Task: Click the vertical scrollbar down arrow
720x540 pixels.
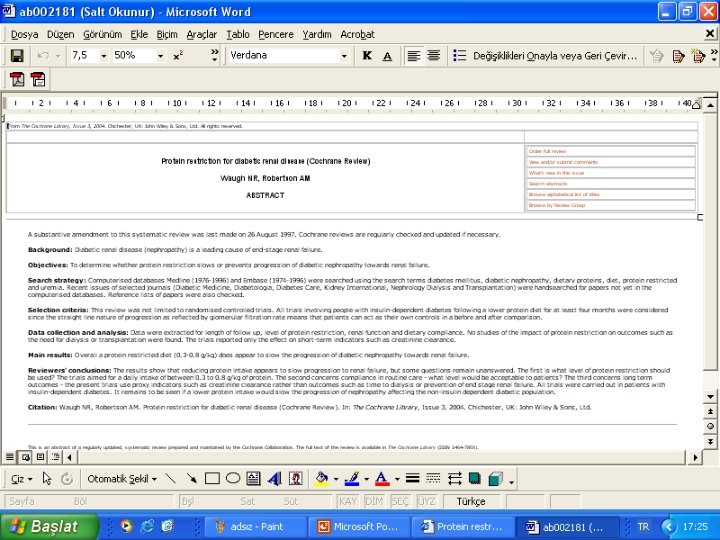Action: point(710,397)
